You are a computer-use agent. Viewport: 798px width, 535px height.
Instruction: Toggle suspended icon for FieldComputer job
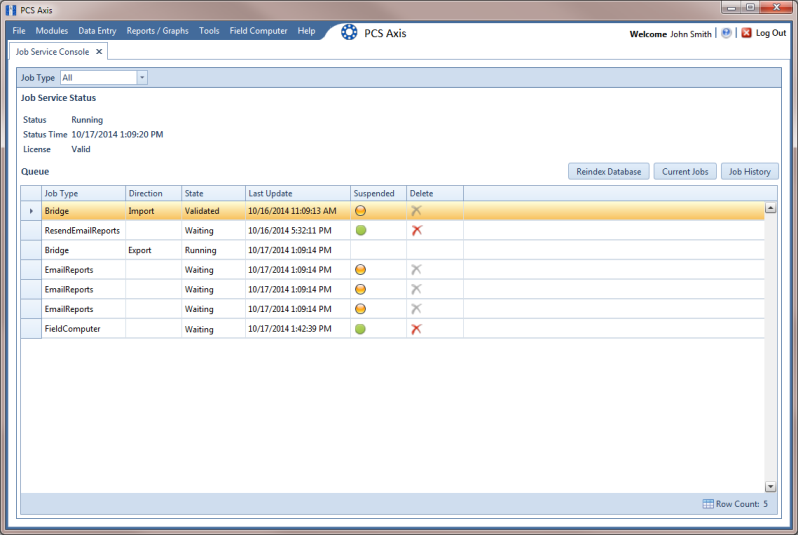pyautogui.click(x=360, y=329)
